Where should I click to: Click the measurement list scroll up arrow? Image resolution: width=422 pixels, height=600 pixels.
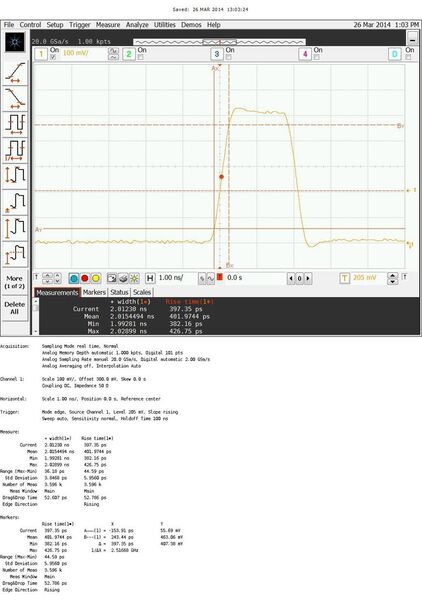click(x=36, y=301)
